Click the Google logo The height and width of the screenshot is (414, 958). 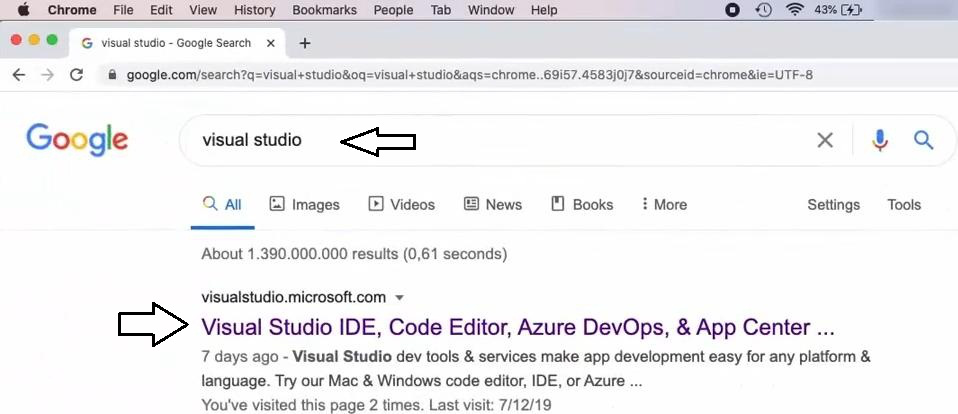(x=77, y=140)
